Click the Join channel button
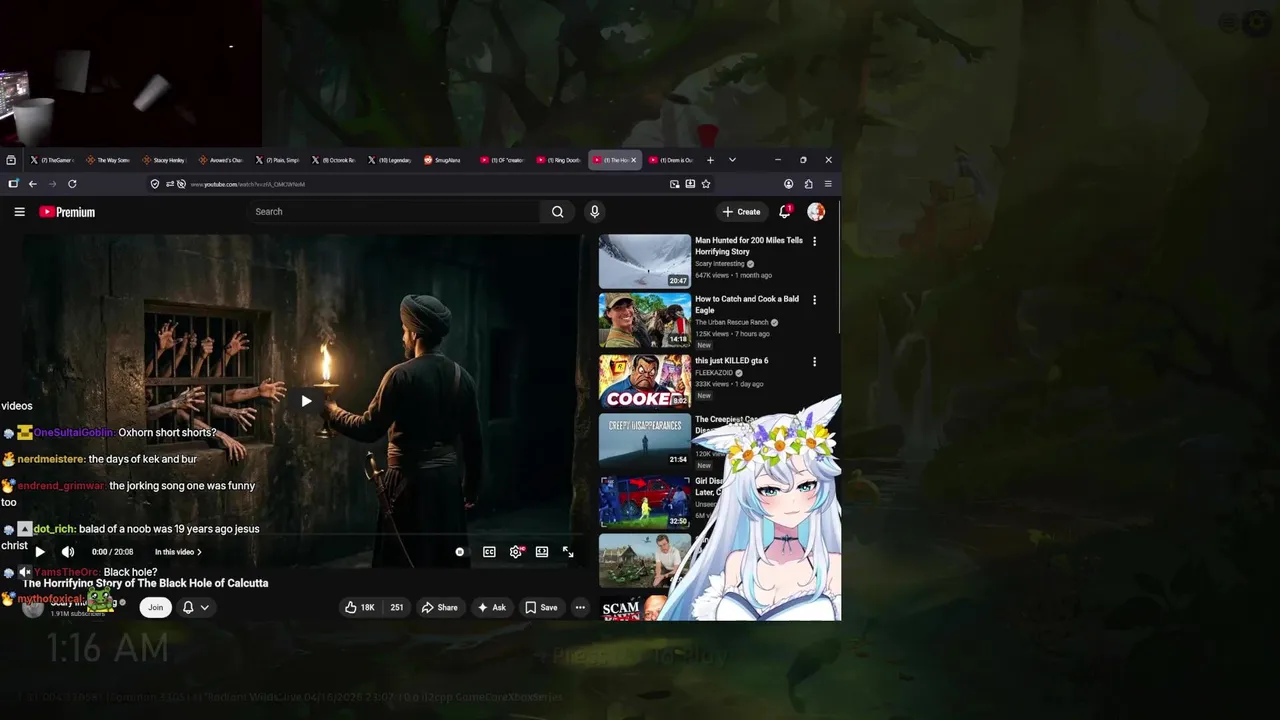The image size is (1280, 720). click(155, 607)
